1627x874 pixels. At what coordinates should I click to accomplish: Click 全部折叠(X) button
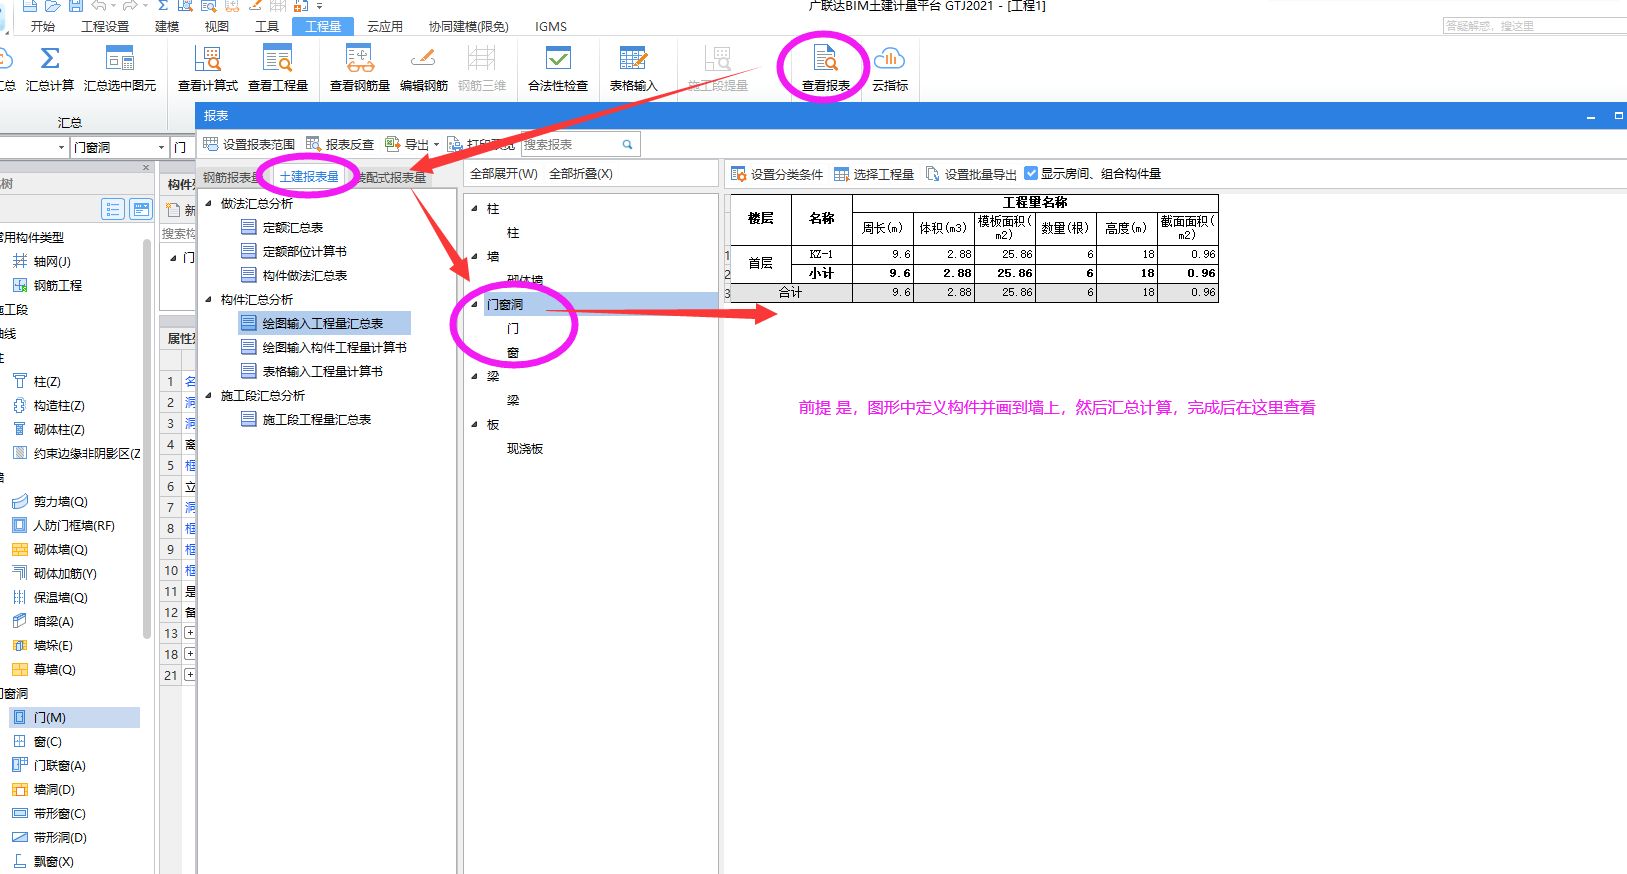(x=581, y=173)
